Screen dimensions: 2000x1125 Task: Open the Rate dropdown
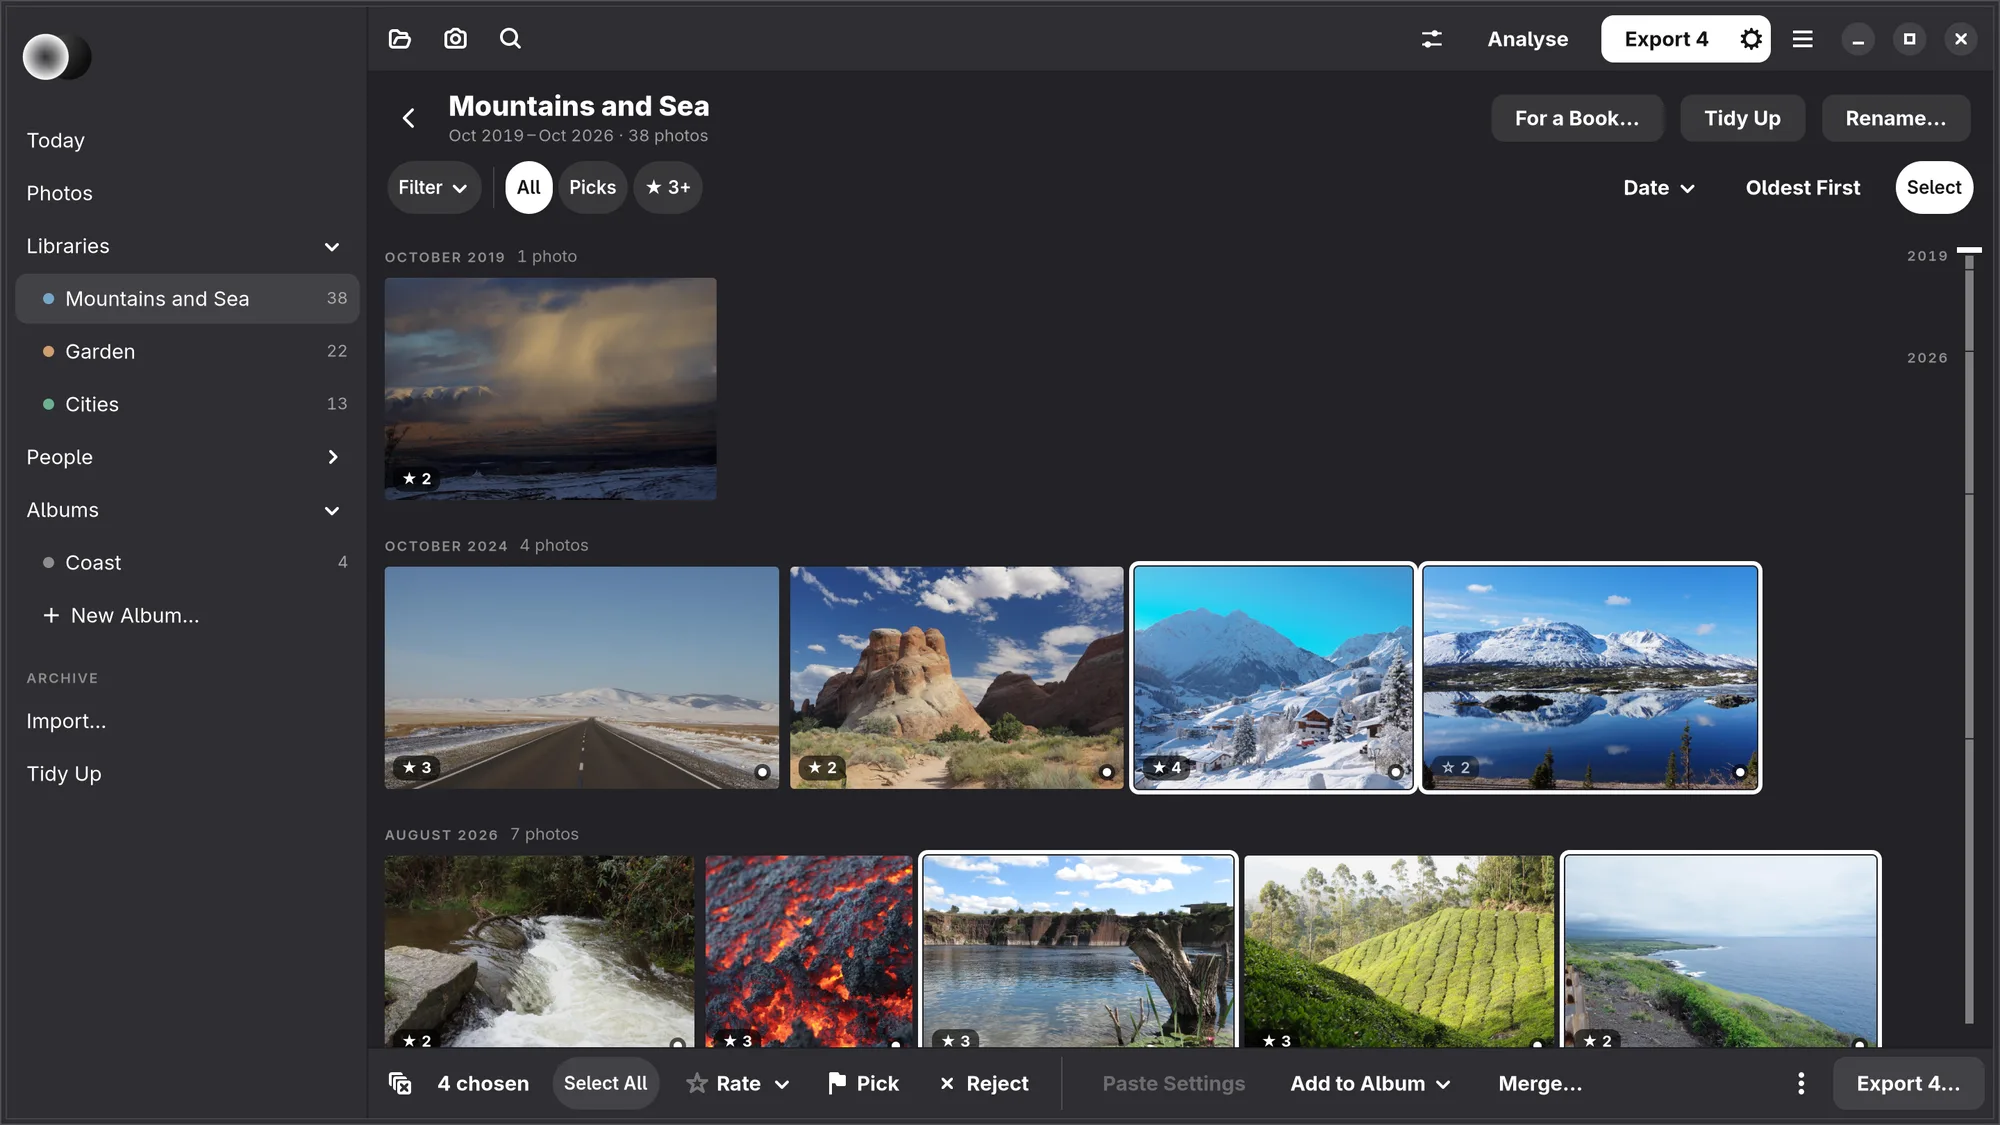click(x=738, y=1083)
